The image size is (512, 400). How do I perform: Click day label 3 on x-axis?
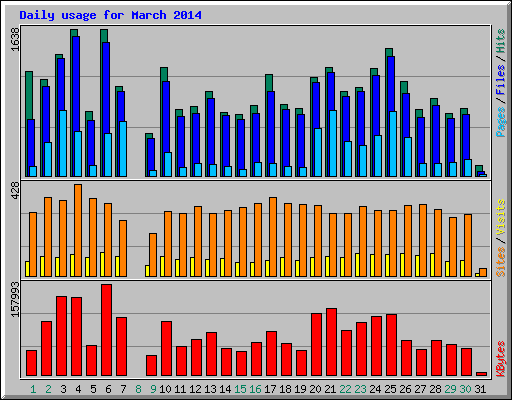pos(63,389)
